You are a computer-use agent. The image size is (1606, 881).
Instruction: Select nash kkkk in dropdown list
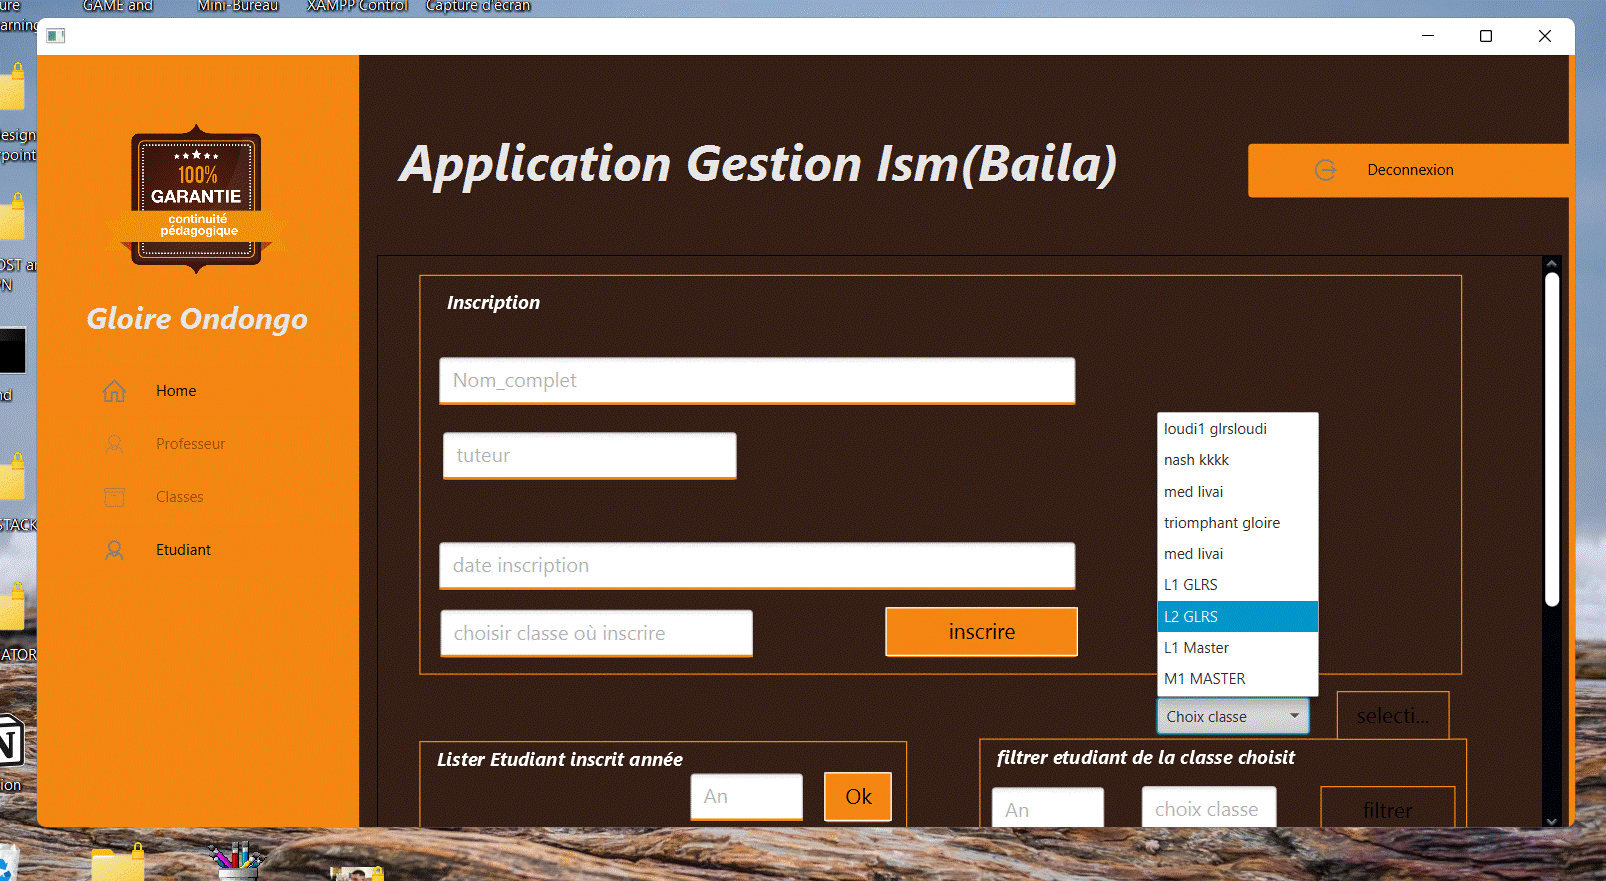coord(1238,460)
